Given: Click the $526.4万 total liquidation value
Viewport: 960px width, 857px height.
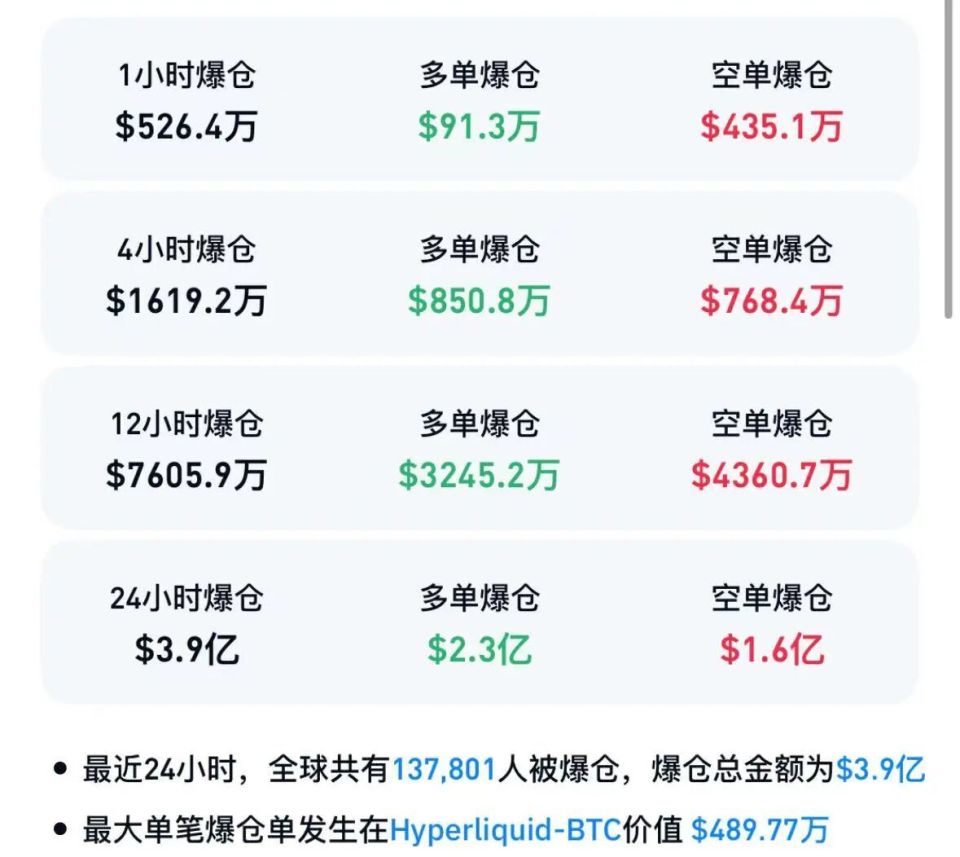Looking at the screenshot, I should [186, 125].
